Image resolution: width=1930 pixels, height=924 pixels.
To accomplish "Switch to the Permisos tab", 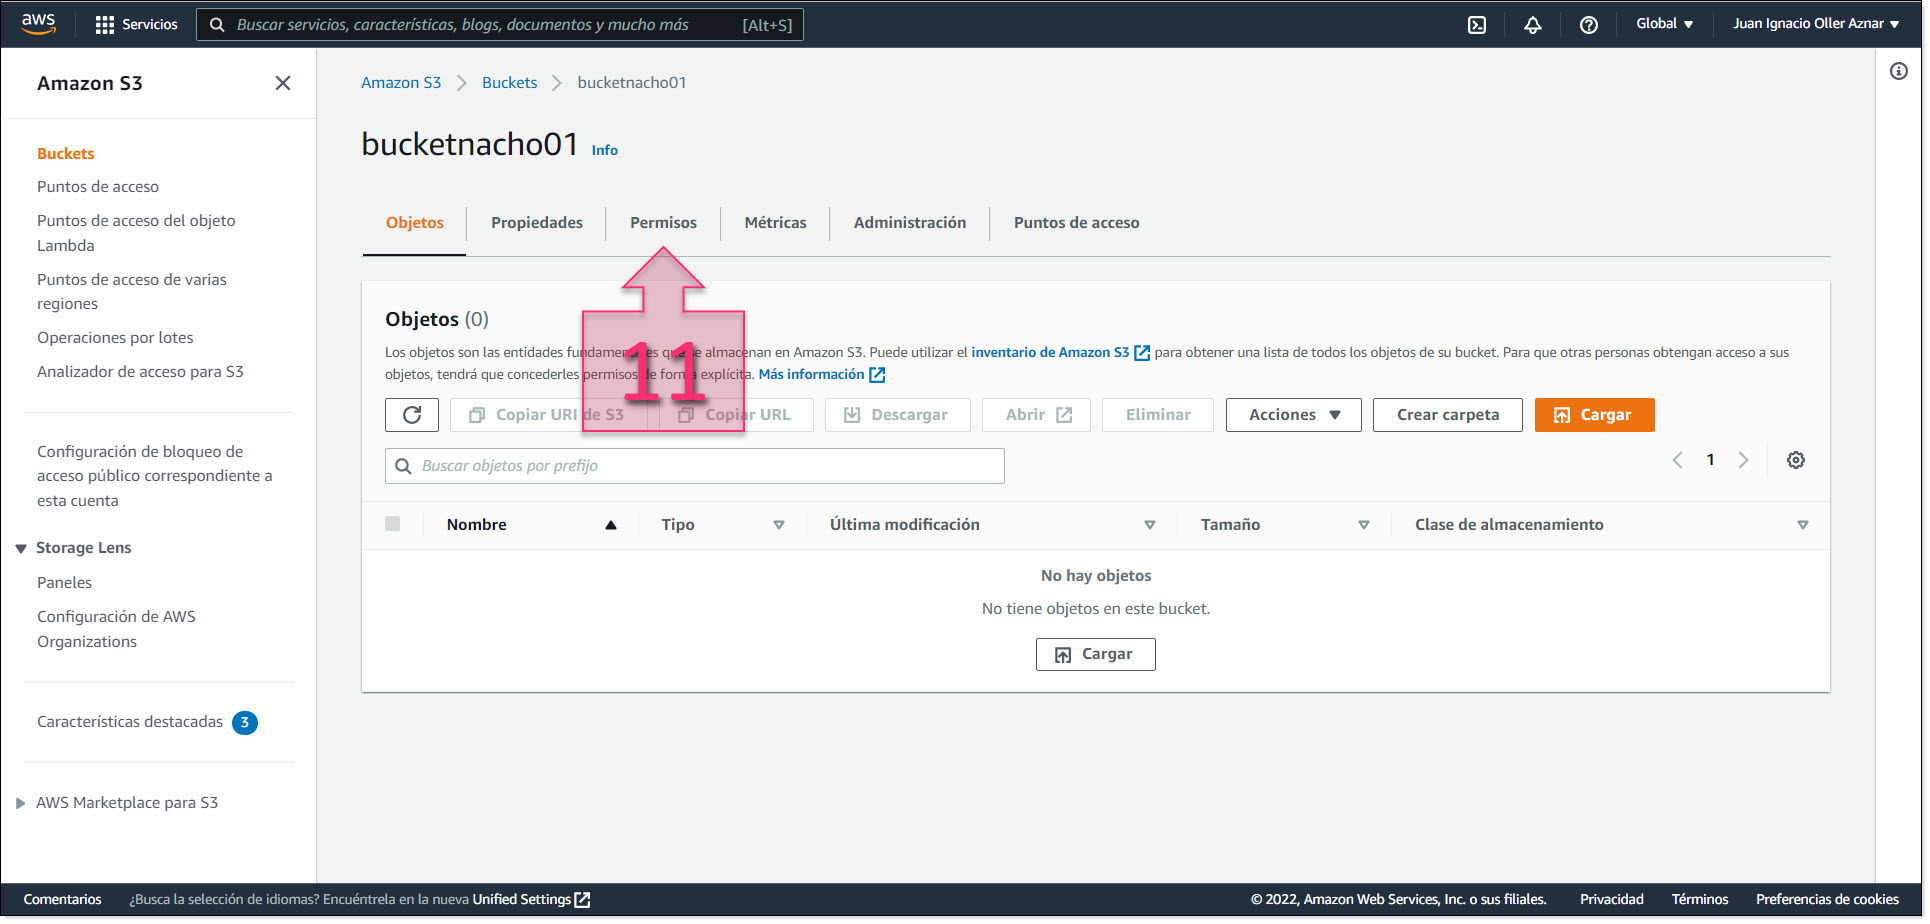I will click(663, 223).
